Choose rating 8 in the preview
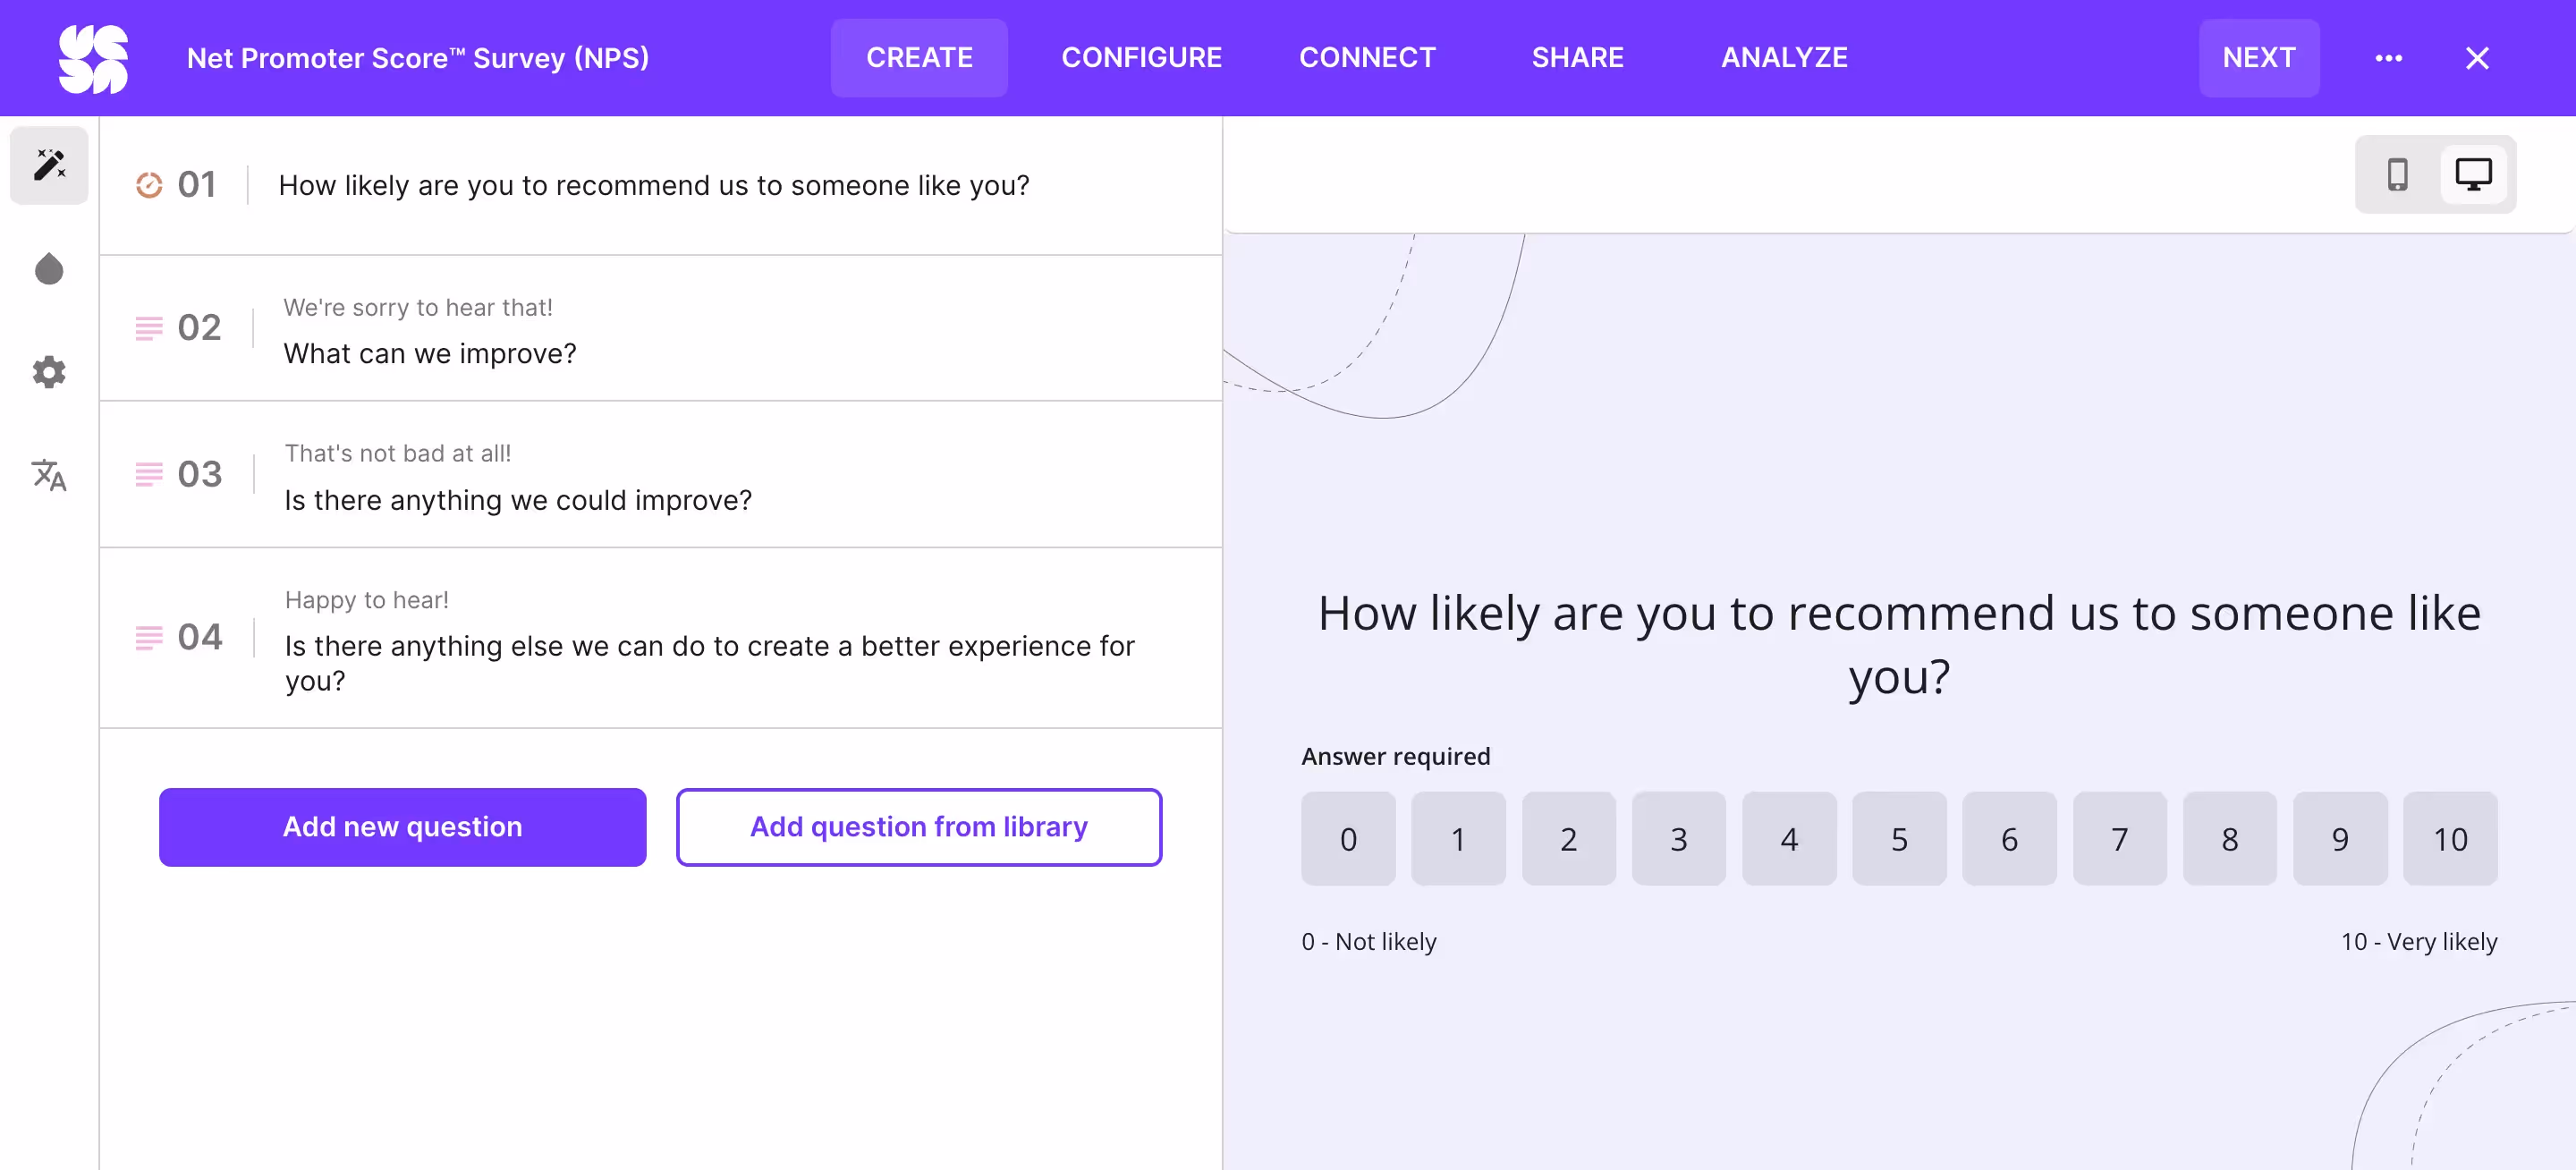This screenshot has width=2576, height=1170. click(2229, 838)
